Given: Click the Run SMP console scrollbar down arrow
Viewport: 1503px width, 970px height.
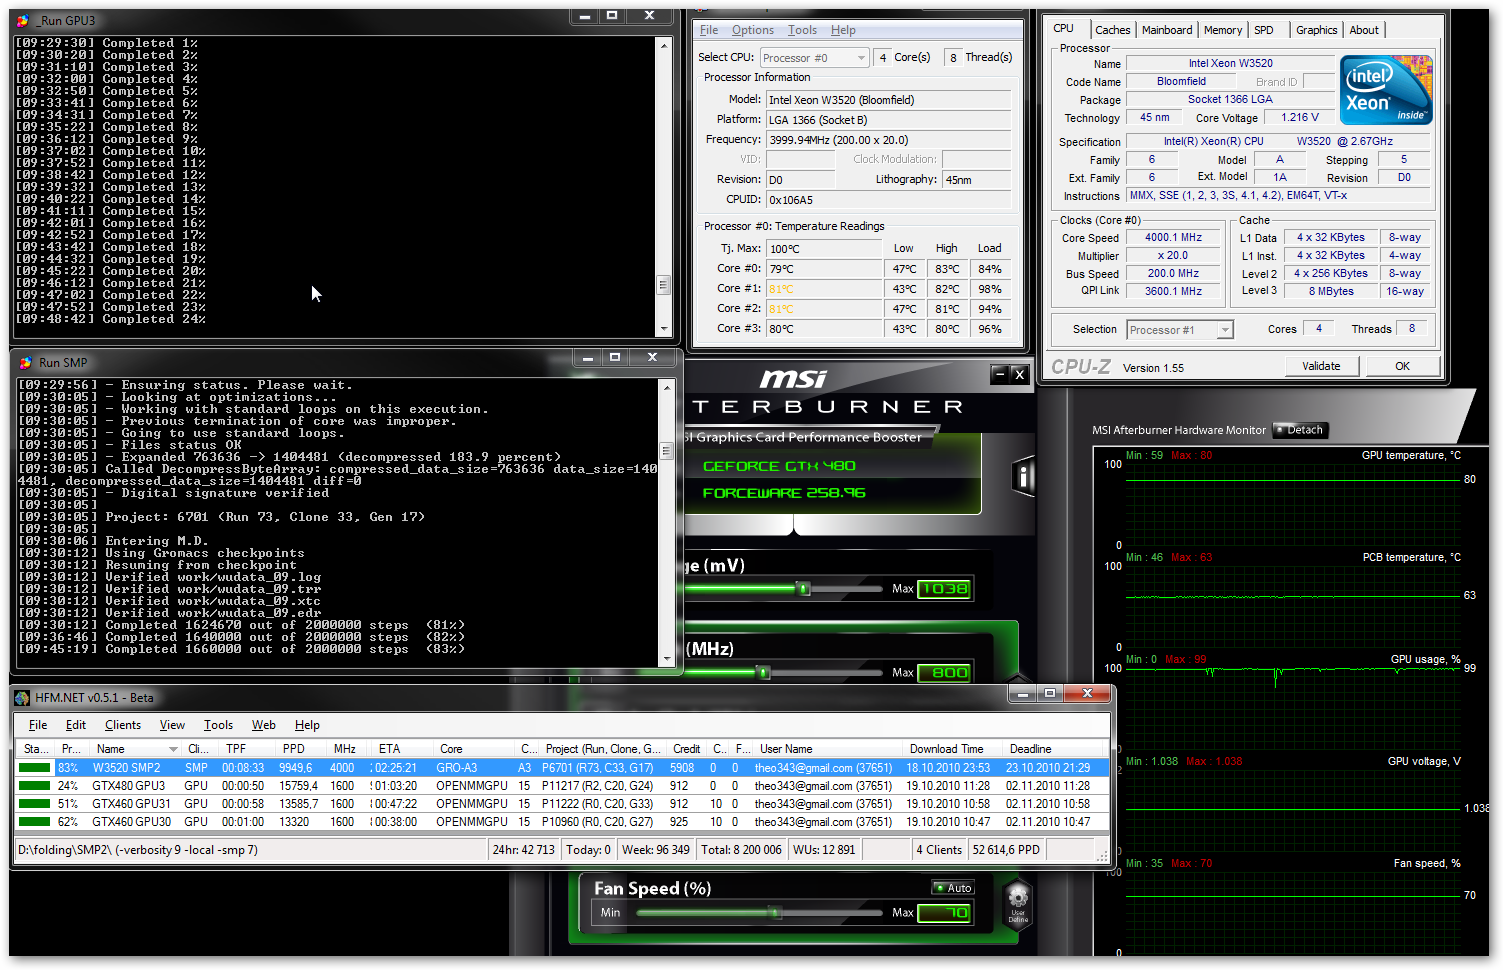Looking at the screenshot, I should 667,659.
